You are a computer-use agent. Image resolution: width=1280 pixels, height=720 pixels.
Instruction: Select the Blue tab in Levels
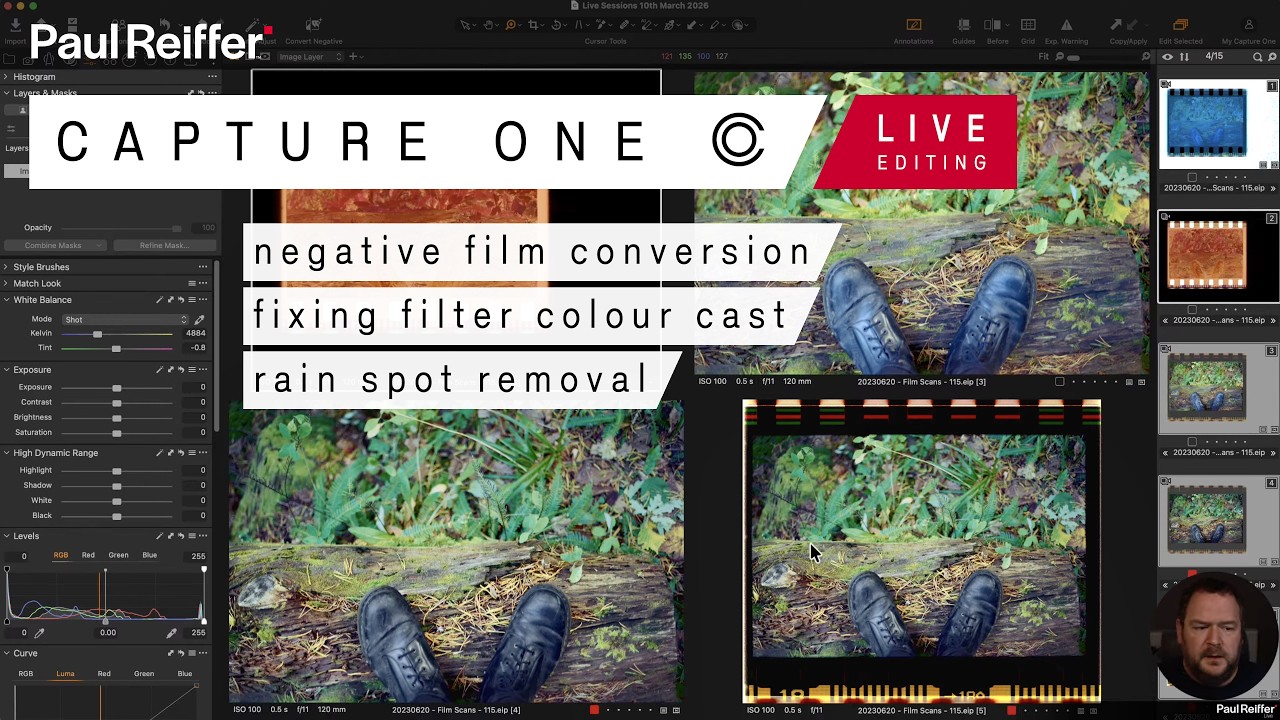[x=149, y=556]
